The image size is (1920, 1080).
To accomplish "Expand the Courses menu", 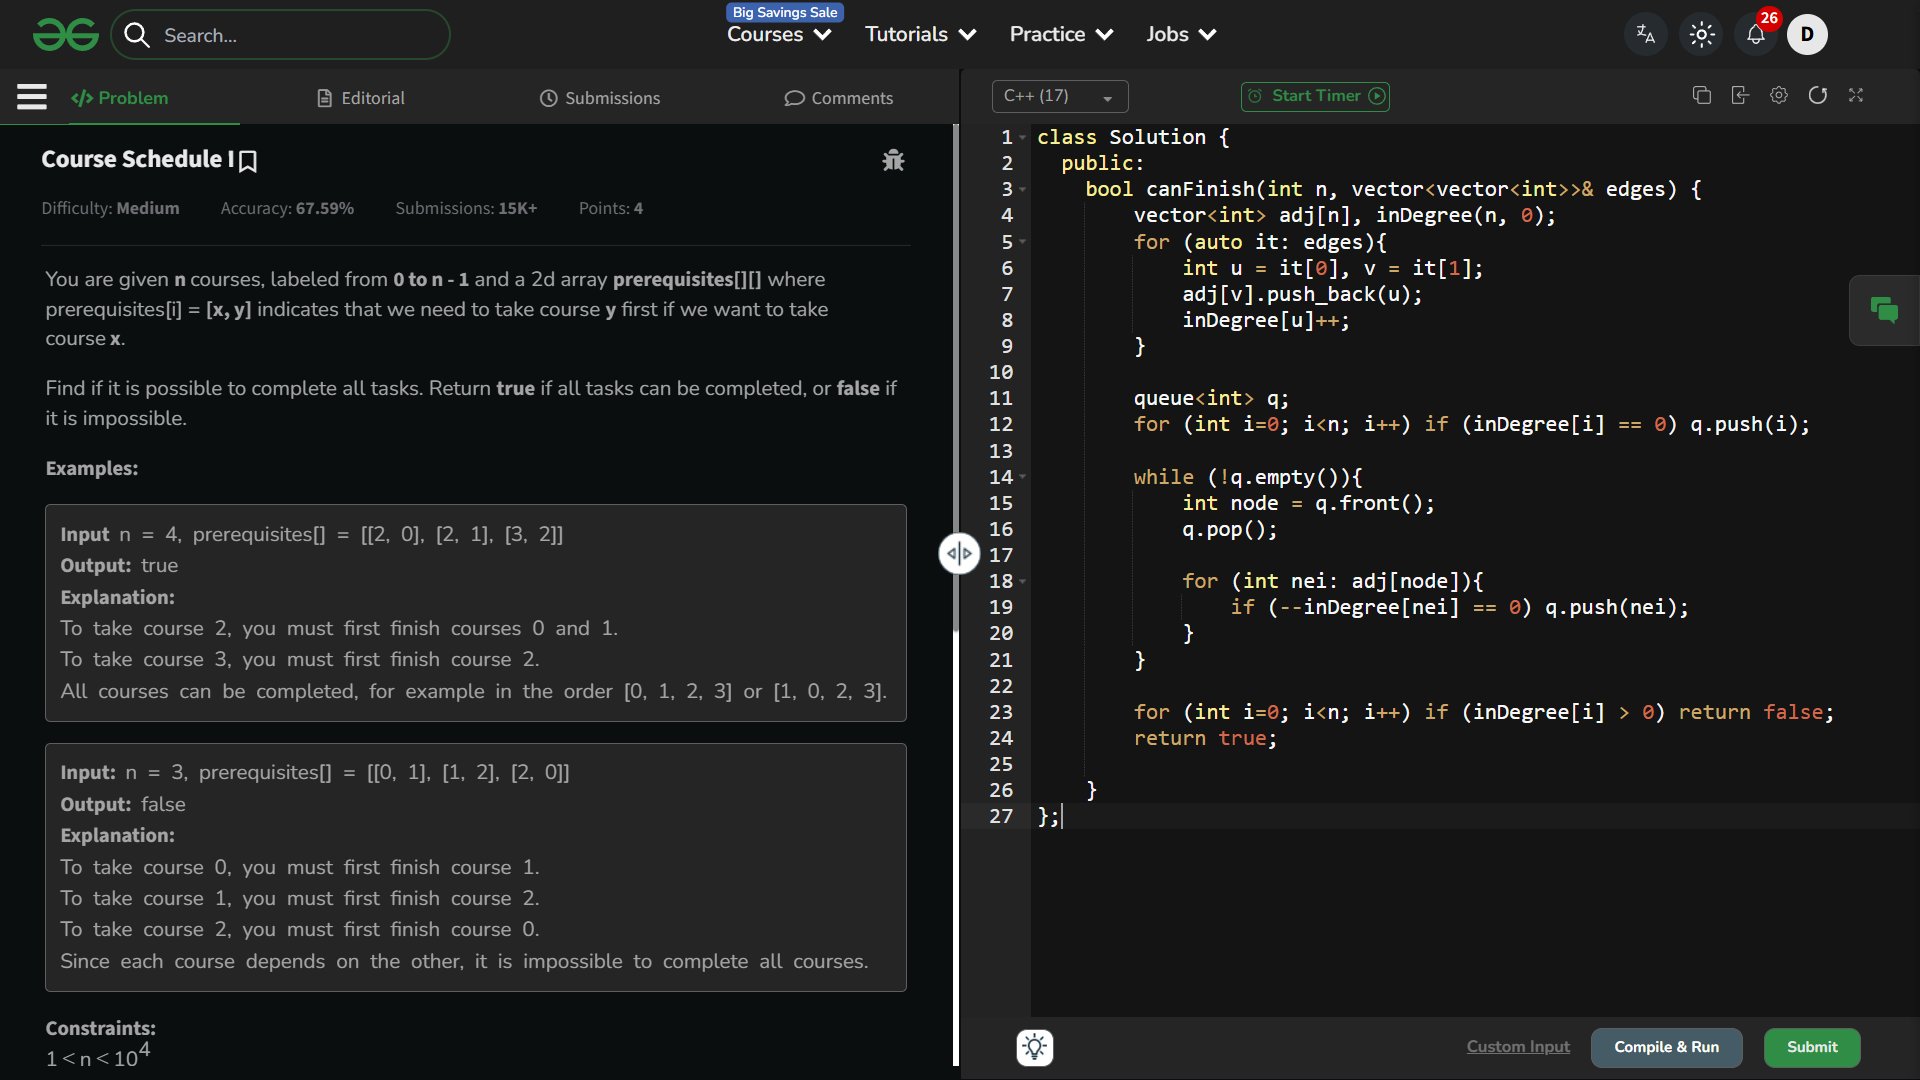I will coord(779,35).
